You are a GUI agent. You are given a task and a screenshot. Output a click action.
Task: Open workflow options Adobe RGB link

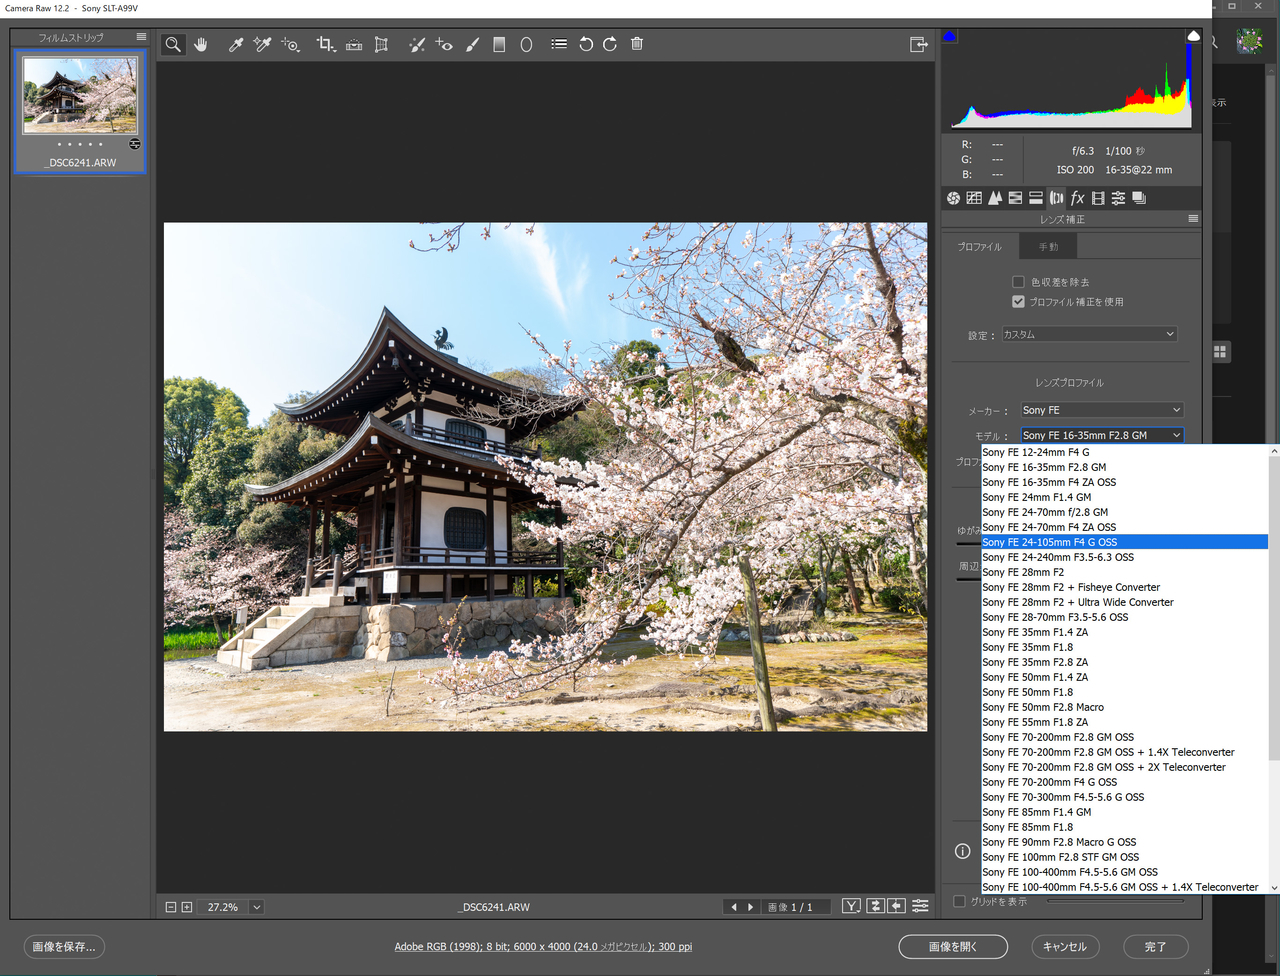[x=543, y=946]
